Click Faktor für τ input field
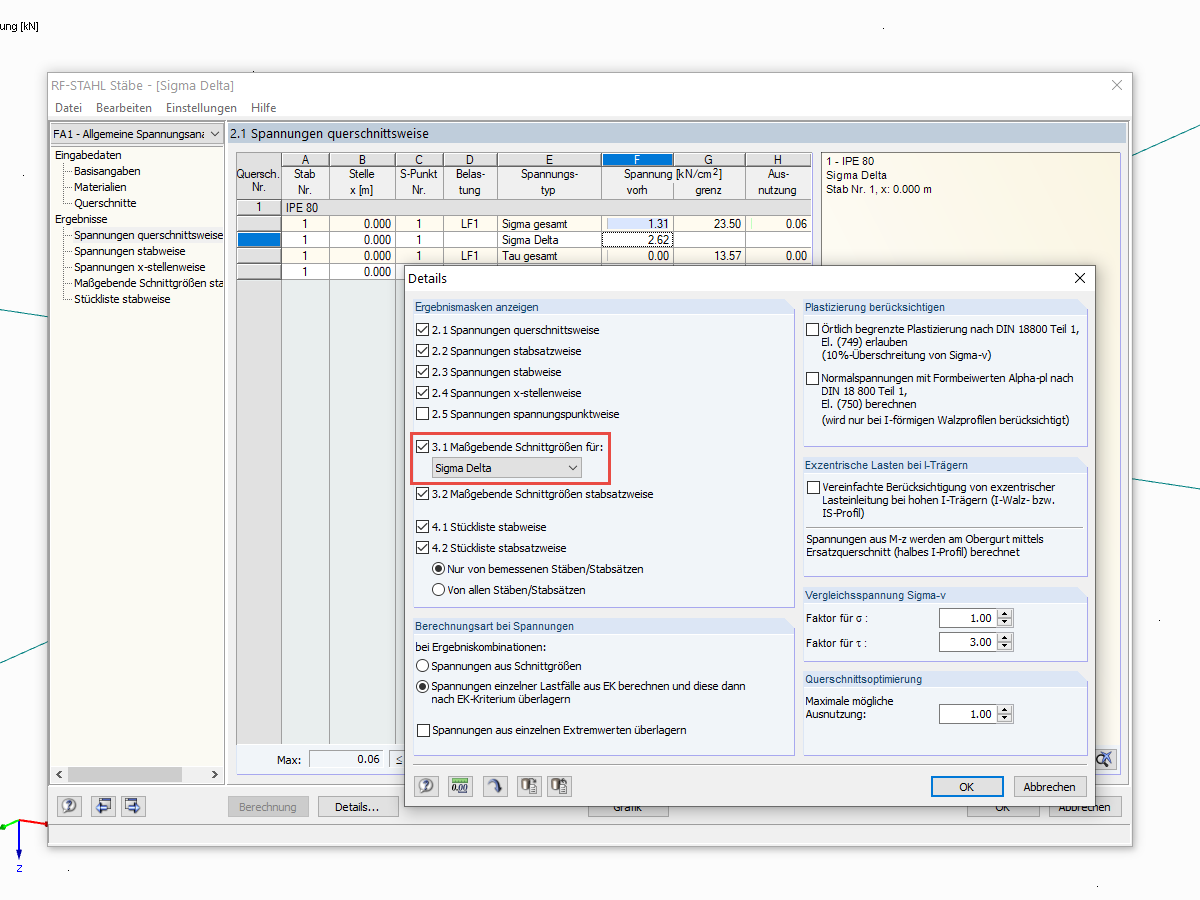Image resolution: width=1200 pixels, height=900 pixels. pyautogui.click(x=968, y=643)
